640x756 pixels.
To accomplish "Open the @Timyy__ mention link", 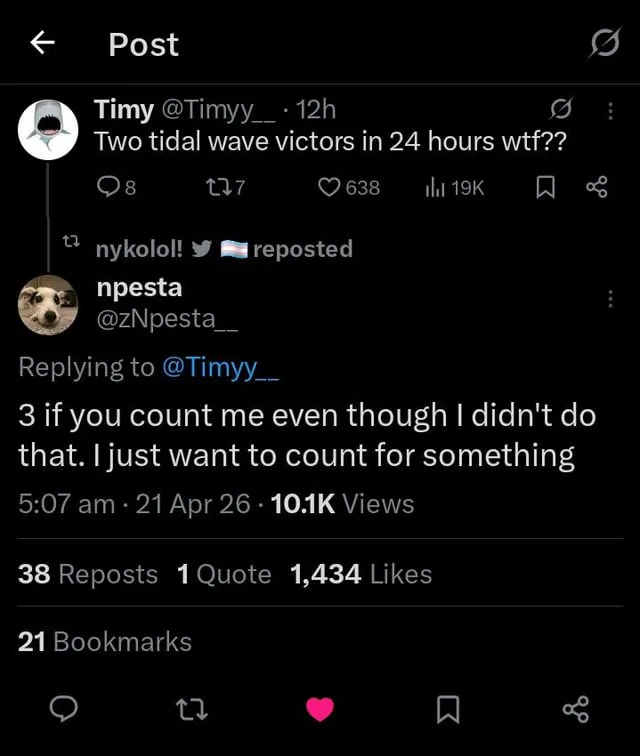I will click(x=221, y=367).
